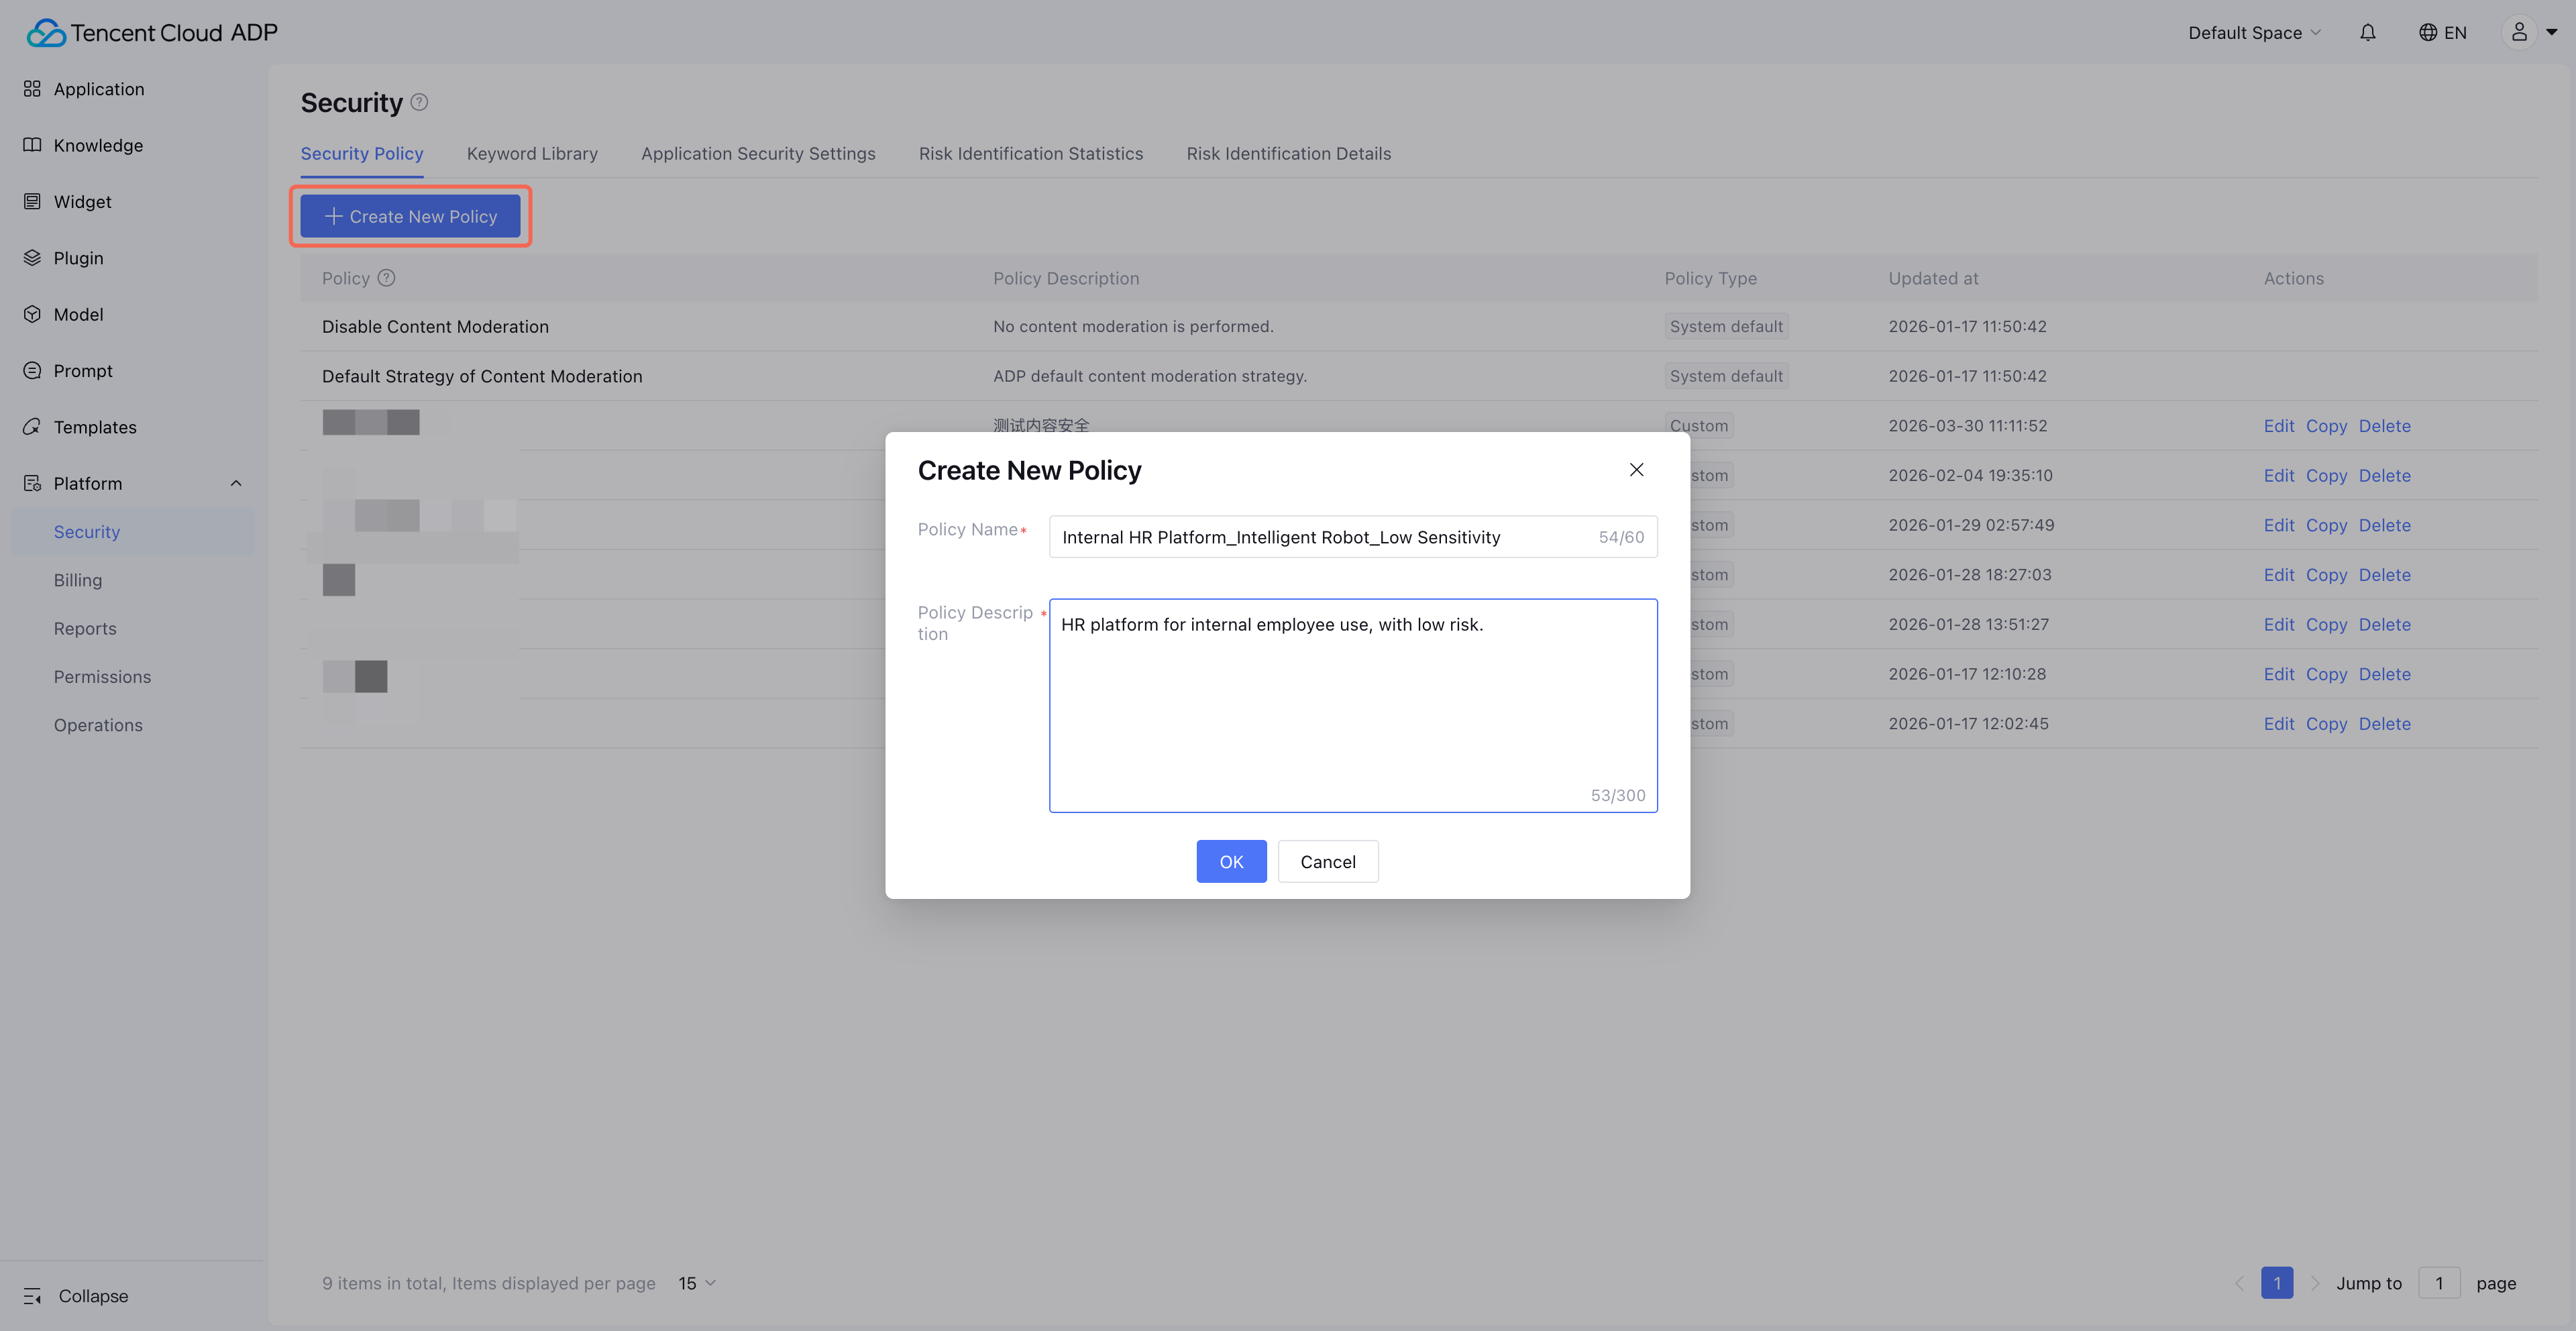This screenshot has width=2576, height=1331.
Task: Click the help icon beside Security heading
Action: [419, 102]
